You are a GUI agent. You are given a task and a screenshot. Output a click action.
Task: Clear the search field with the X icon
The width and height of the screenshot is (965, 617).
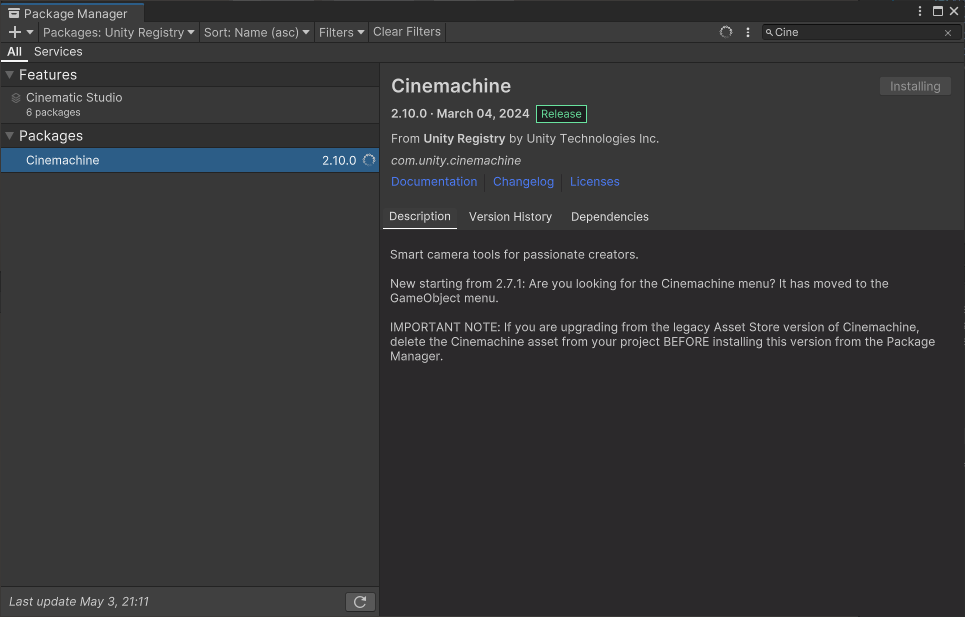click(x=948, y=33)
